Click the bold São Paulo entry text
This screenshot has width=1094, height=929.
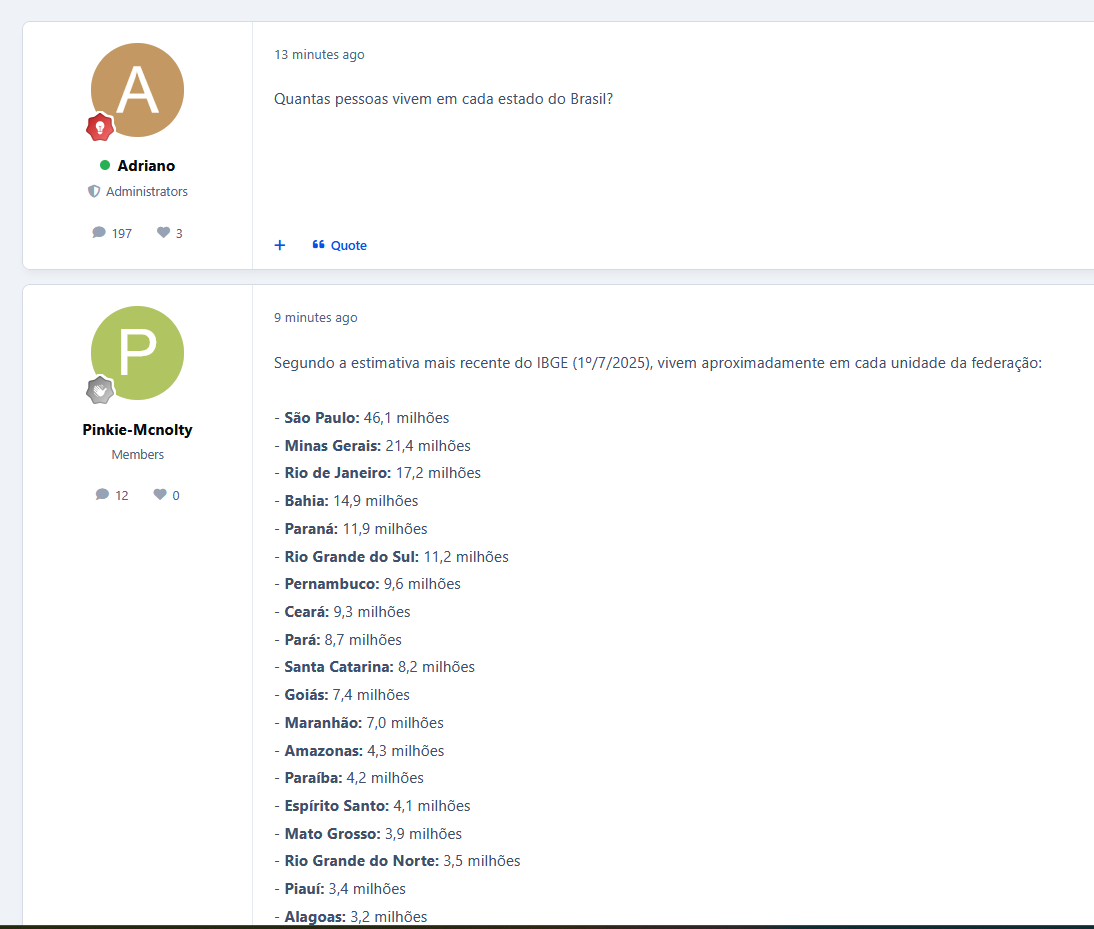(321, 418)
